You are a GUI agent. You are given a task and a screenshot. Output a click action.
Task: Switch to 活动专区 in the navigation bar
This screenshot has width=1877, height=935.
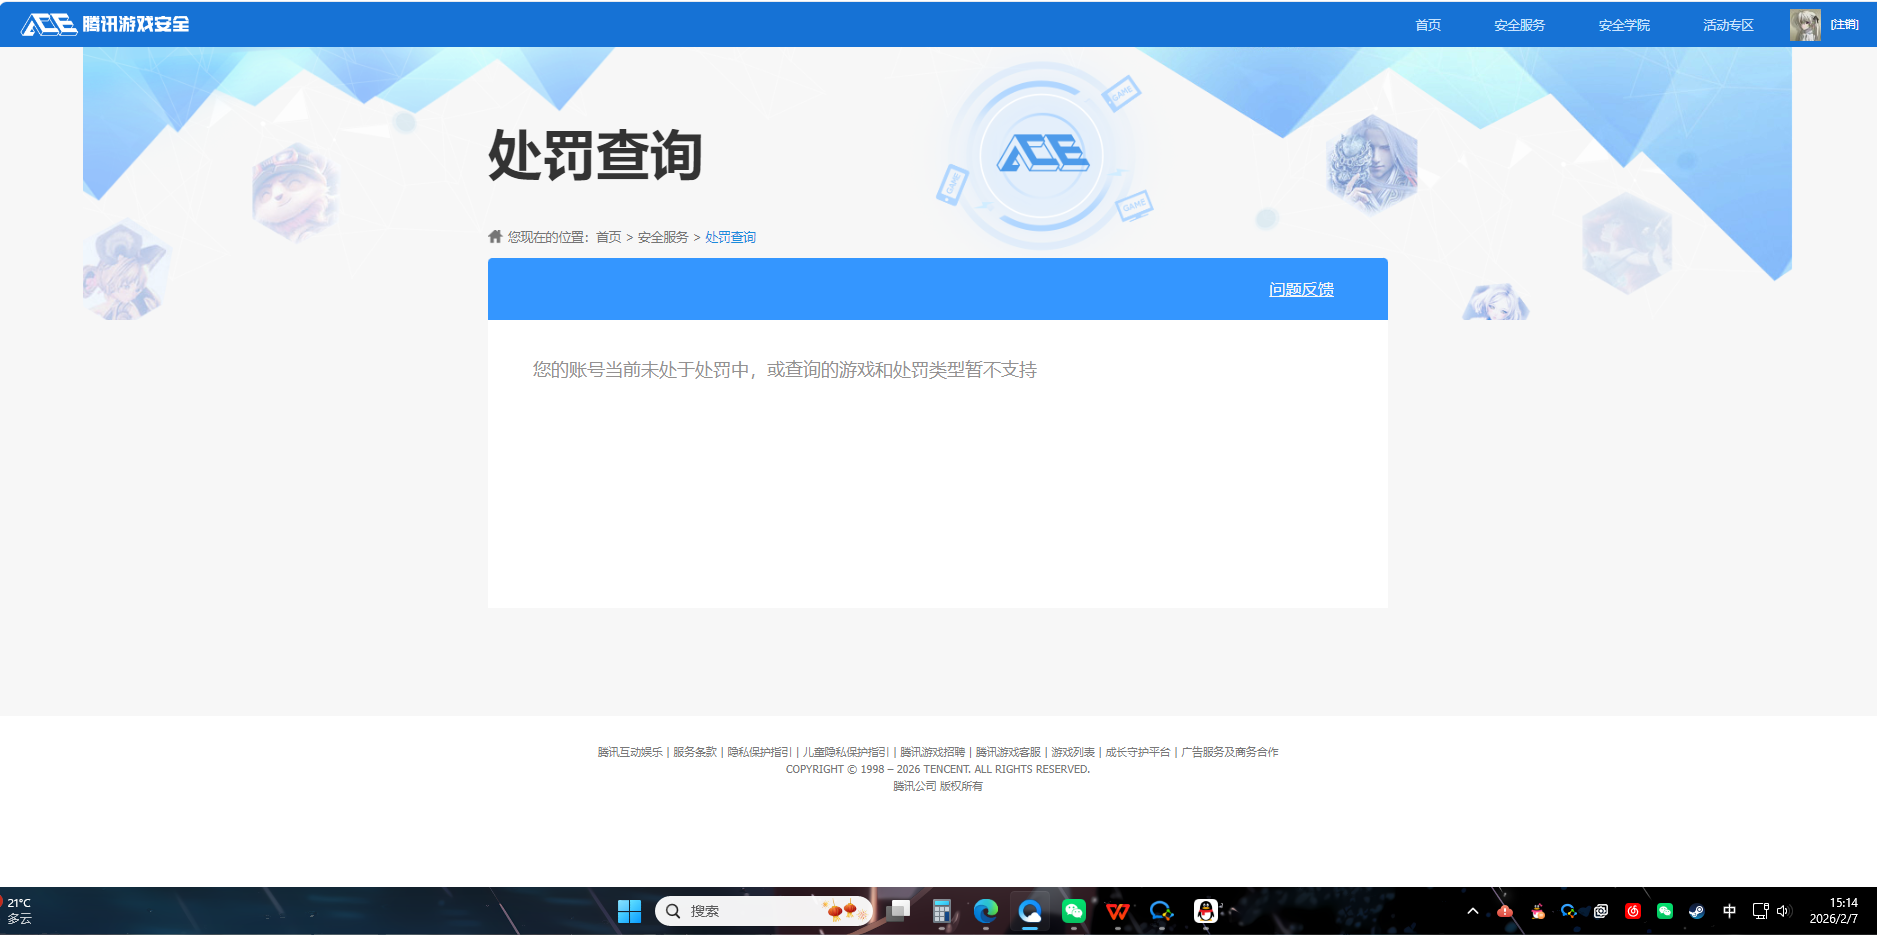[1726, 24]
